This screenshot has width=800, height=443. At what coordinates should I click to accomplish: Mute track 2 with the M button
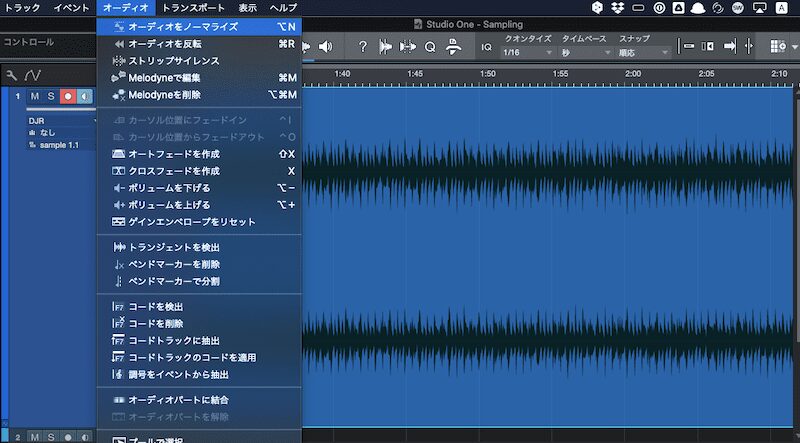(35, 437)
